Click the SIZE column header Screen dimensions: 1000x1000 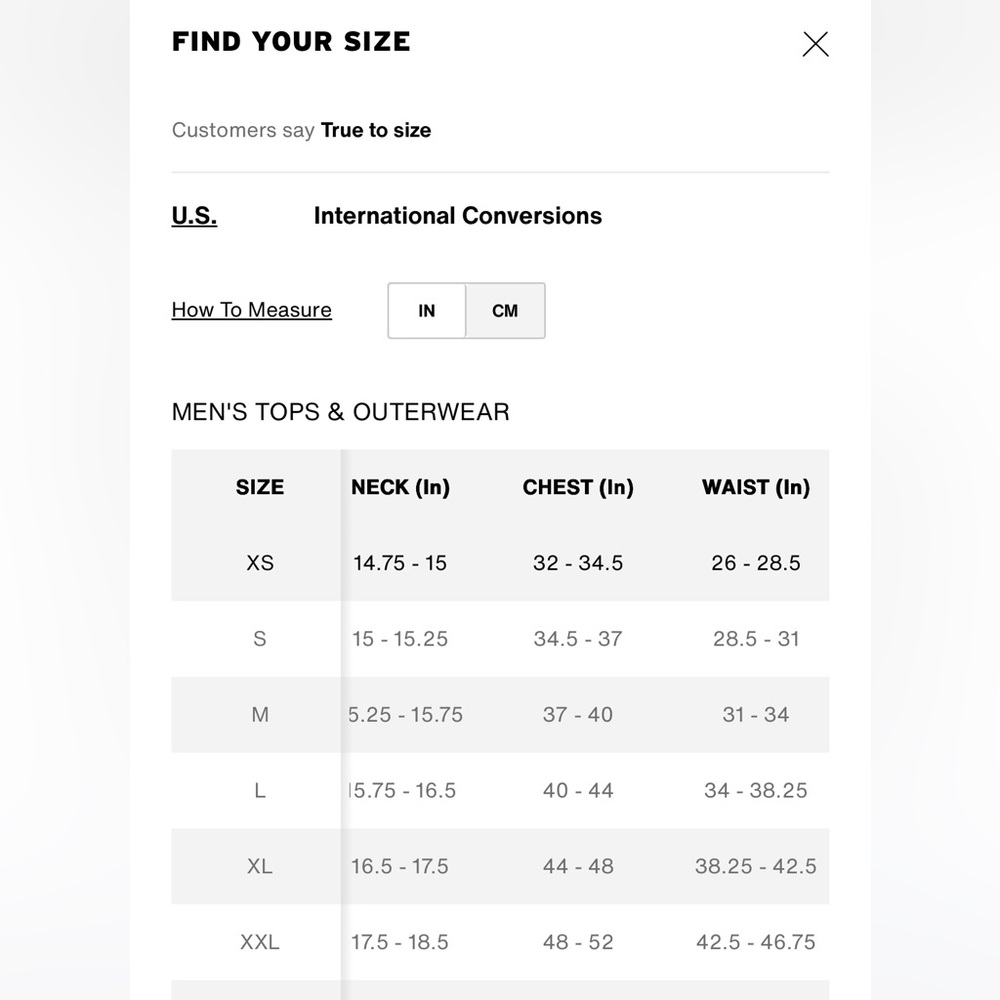click(260, 488)
